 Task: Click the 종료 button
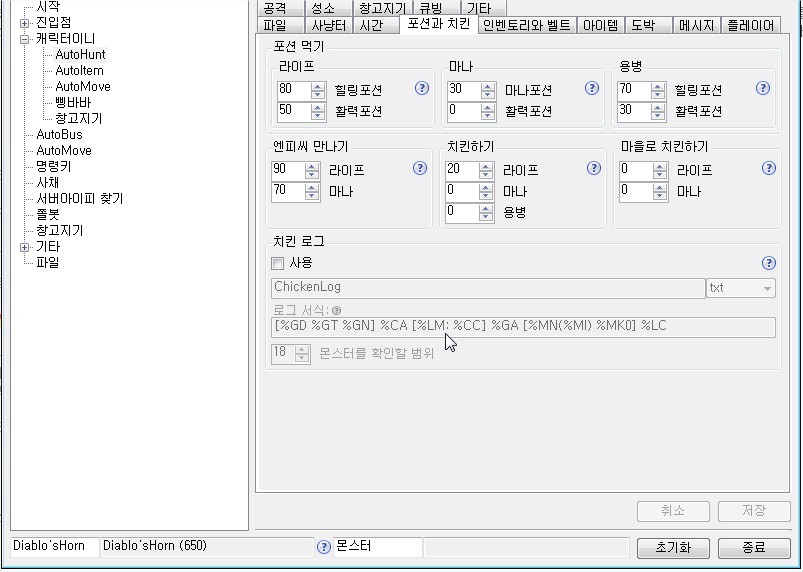pyautogui.click(x=754, y=548)
